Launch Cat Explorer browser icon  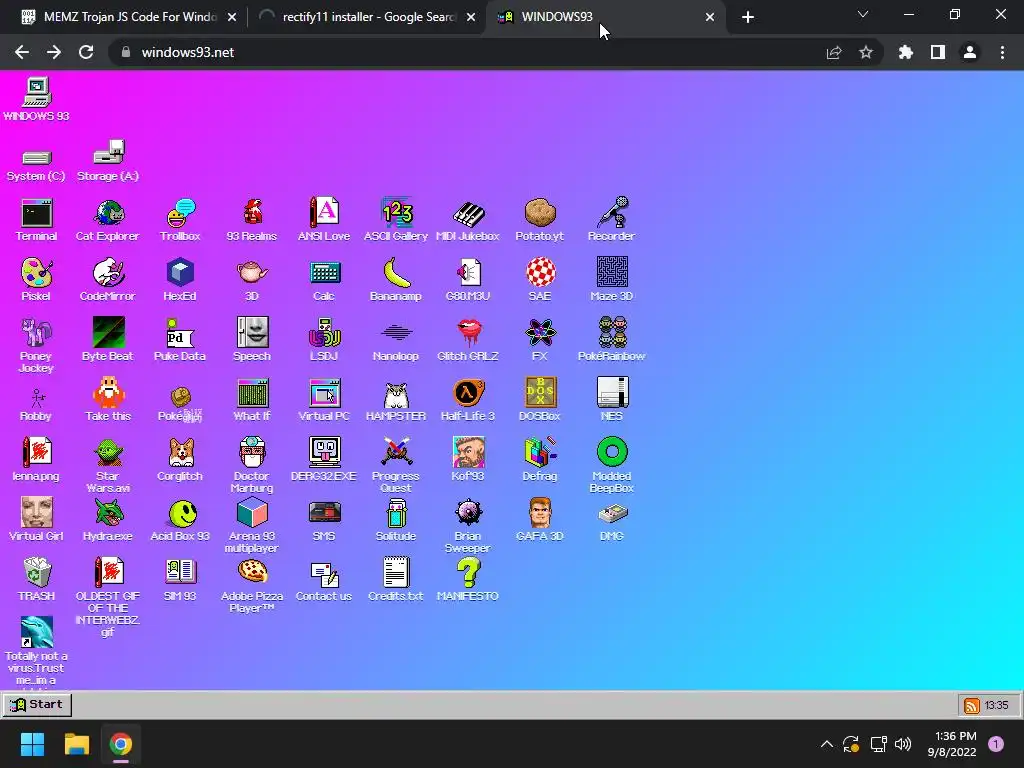108,220
